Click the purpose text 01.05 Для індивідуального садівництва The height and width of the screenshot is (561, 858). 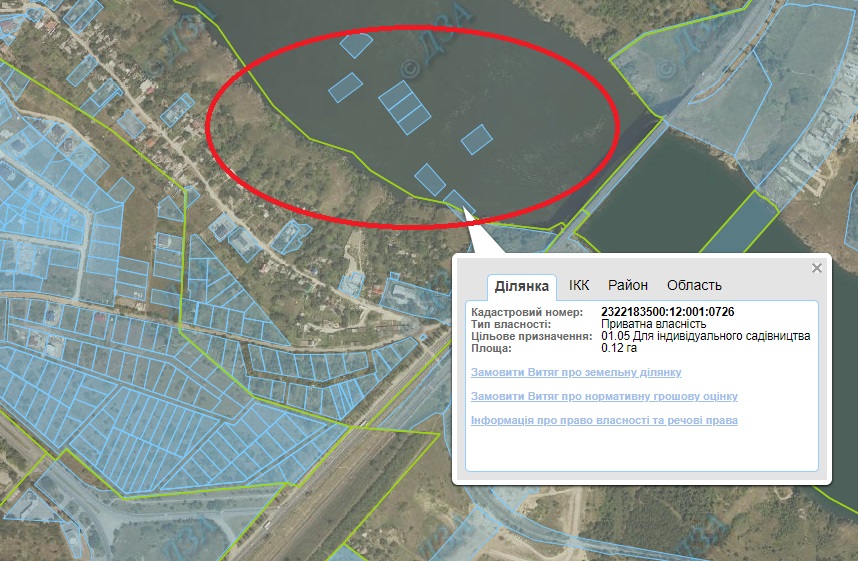[705, 336]
